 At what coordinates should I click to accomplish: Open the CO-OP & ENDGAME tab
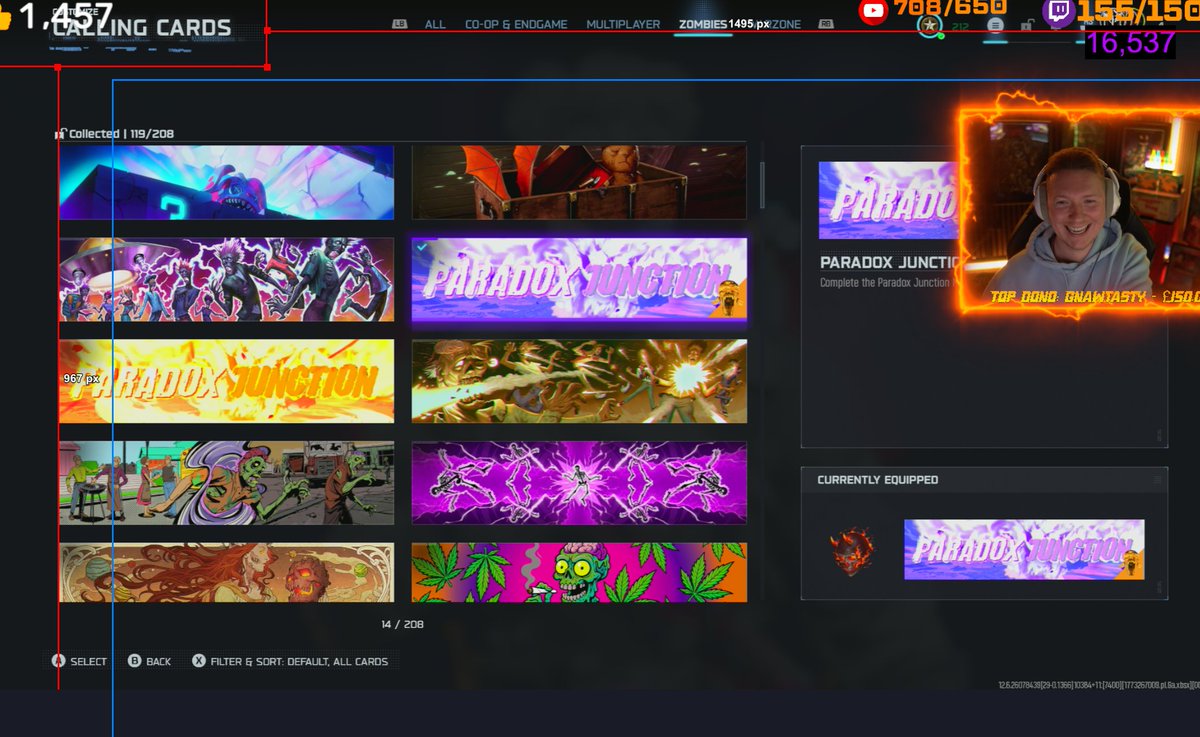[515, 24]
